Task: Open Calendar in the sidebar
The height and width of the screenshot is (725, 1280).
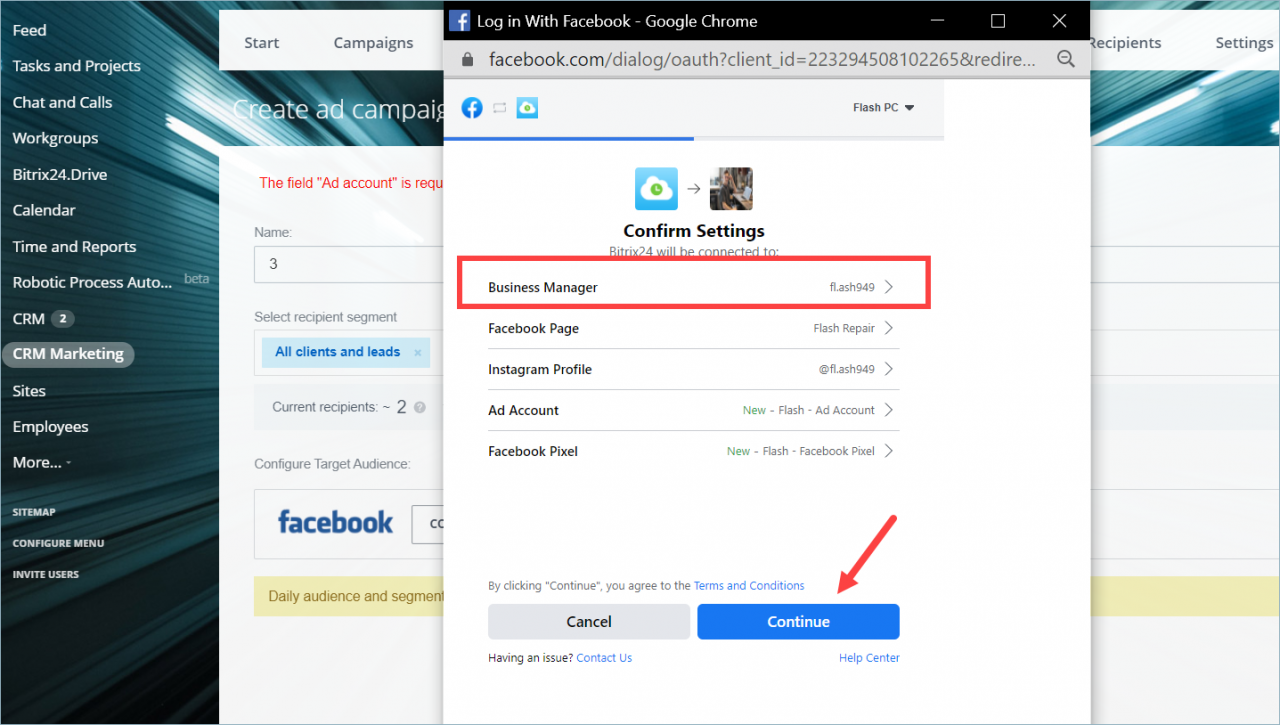Action: point(43,210)
